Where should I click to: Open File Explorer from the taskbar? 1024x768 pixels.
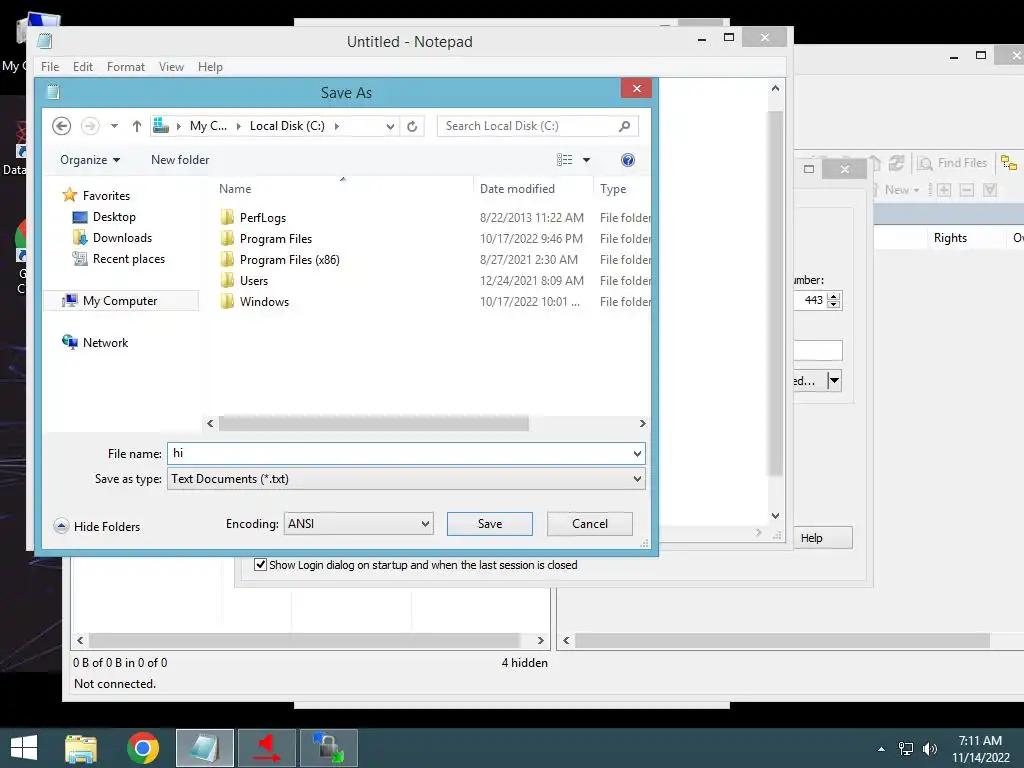pyautogui.click(x=81, y=748)
